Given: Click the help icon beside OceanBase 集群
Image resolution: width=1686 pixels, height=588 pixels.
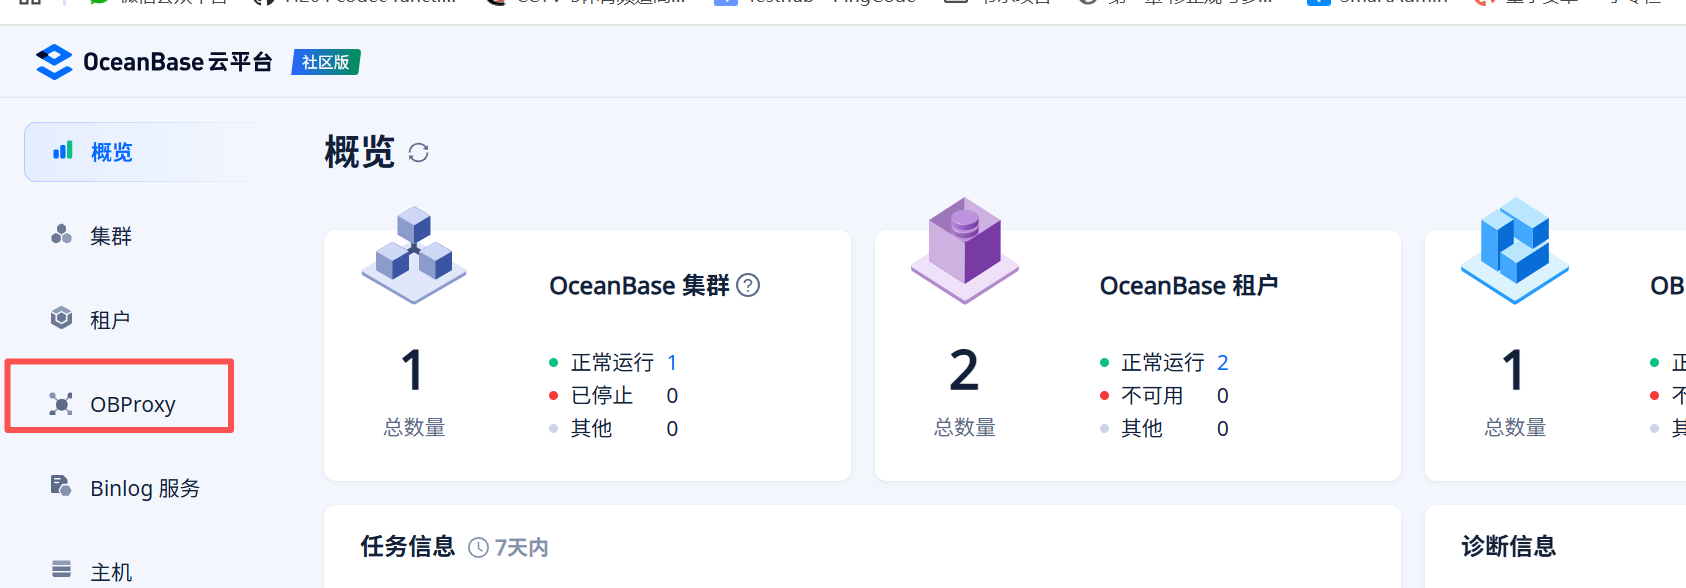Looking at the screenshot, I should tap(748, 286).
